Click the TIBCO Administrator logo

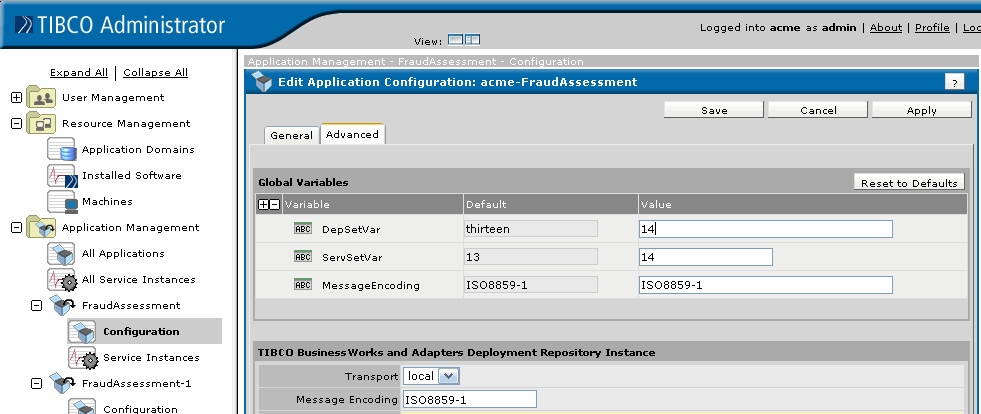pyautogui.click(x=120, y=25)
